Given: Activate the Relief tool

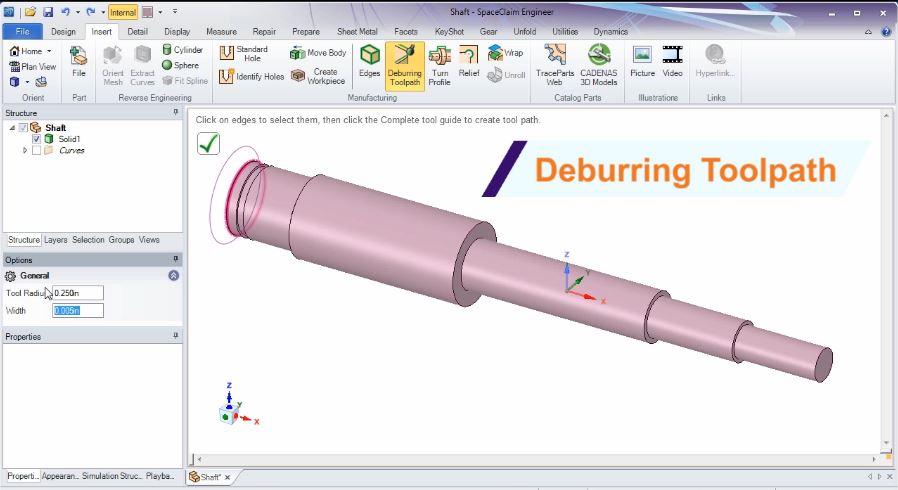Looking at the screenshot, I should point(468,61).
